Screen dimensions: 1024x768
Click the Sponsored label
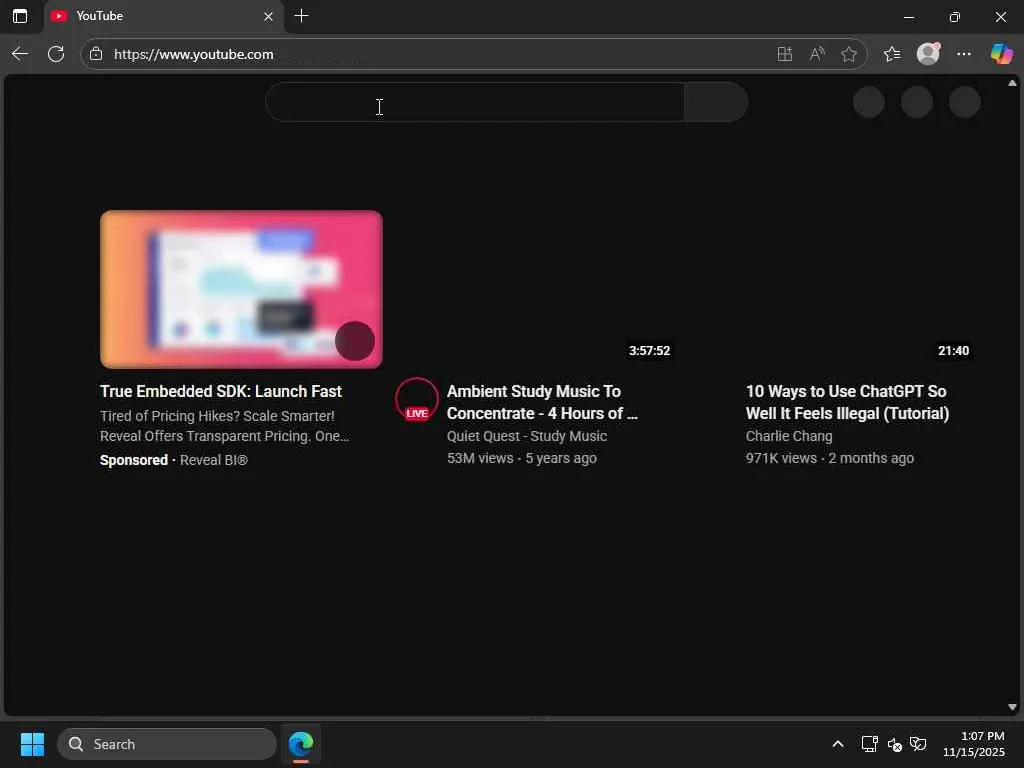pos(134,460)
